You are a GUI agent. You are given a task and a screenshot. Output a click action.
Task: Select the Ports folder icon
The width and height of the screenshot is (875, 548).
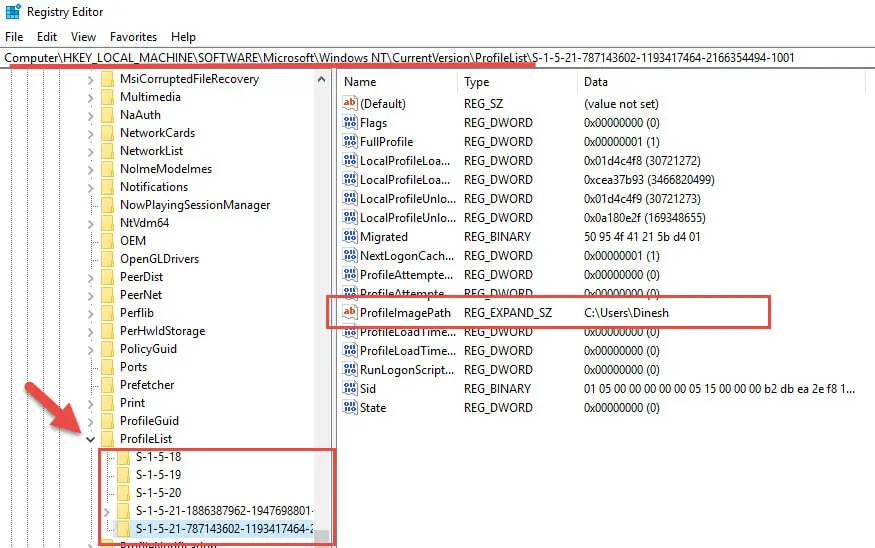107,367
